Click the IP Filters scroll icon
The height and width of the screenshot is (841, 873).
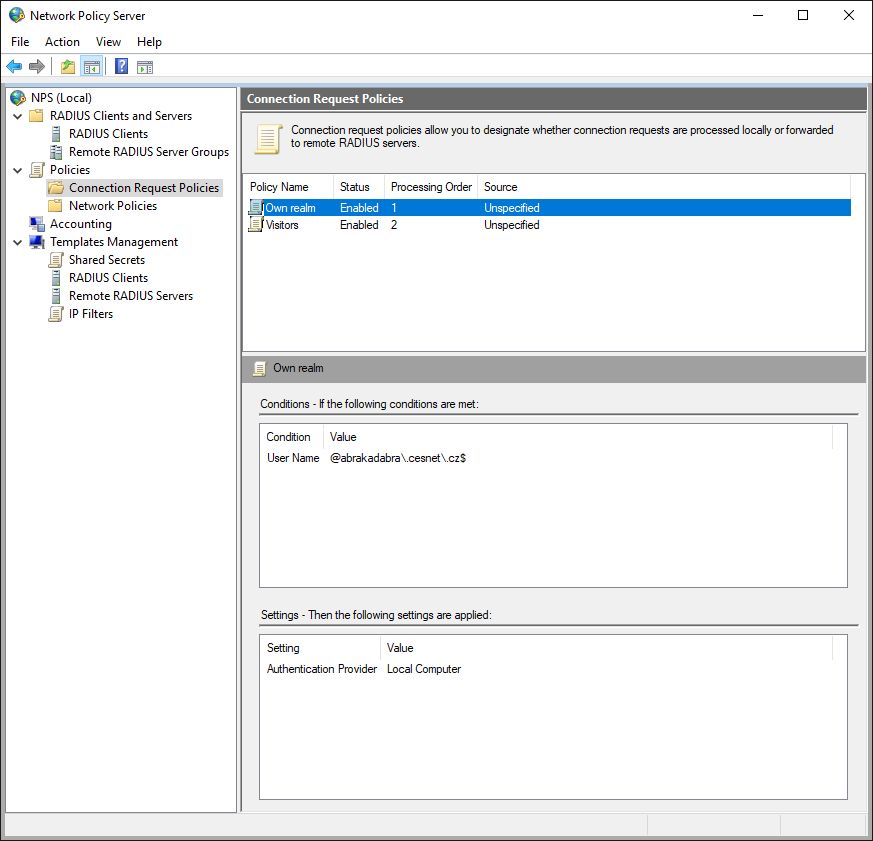(56, 314)
